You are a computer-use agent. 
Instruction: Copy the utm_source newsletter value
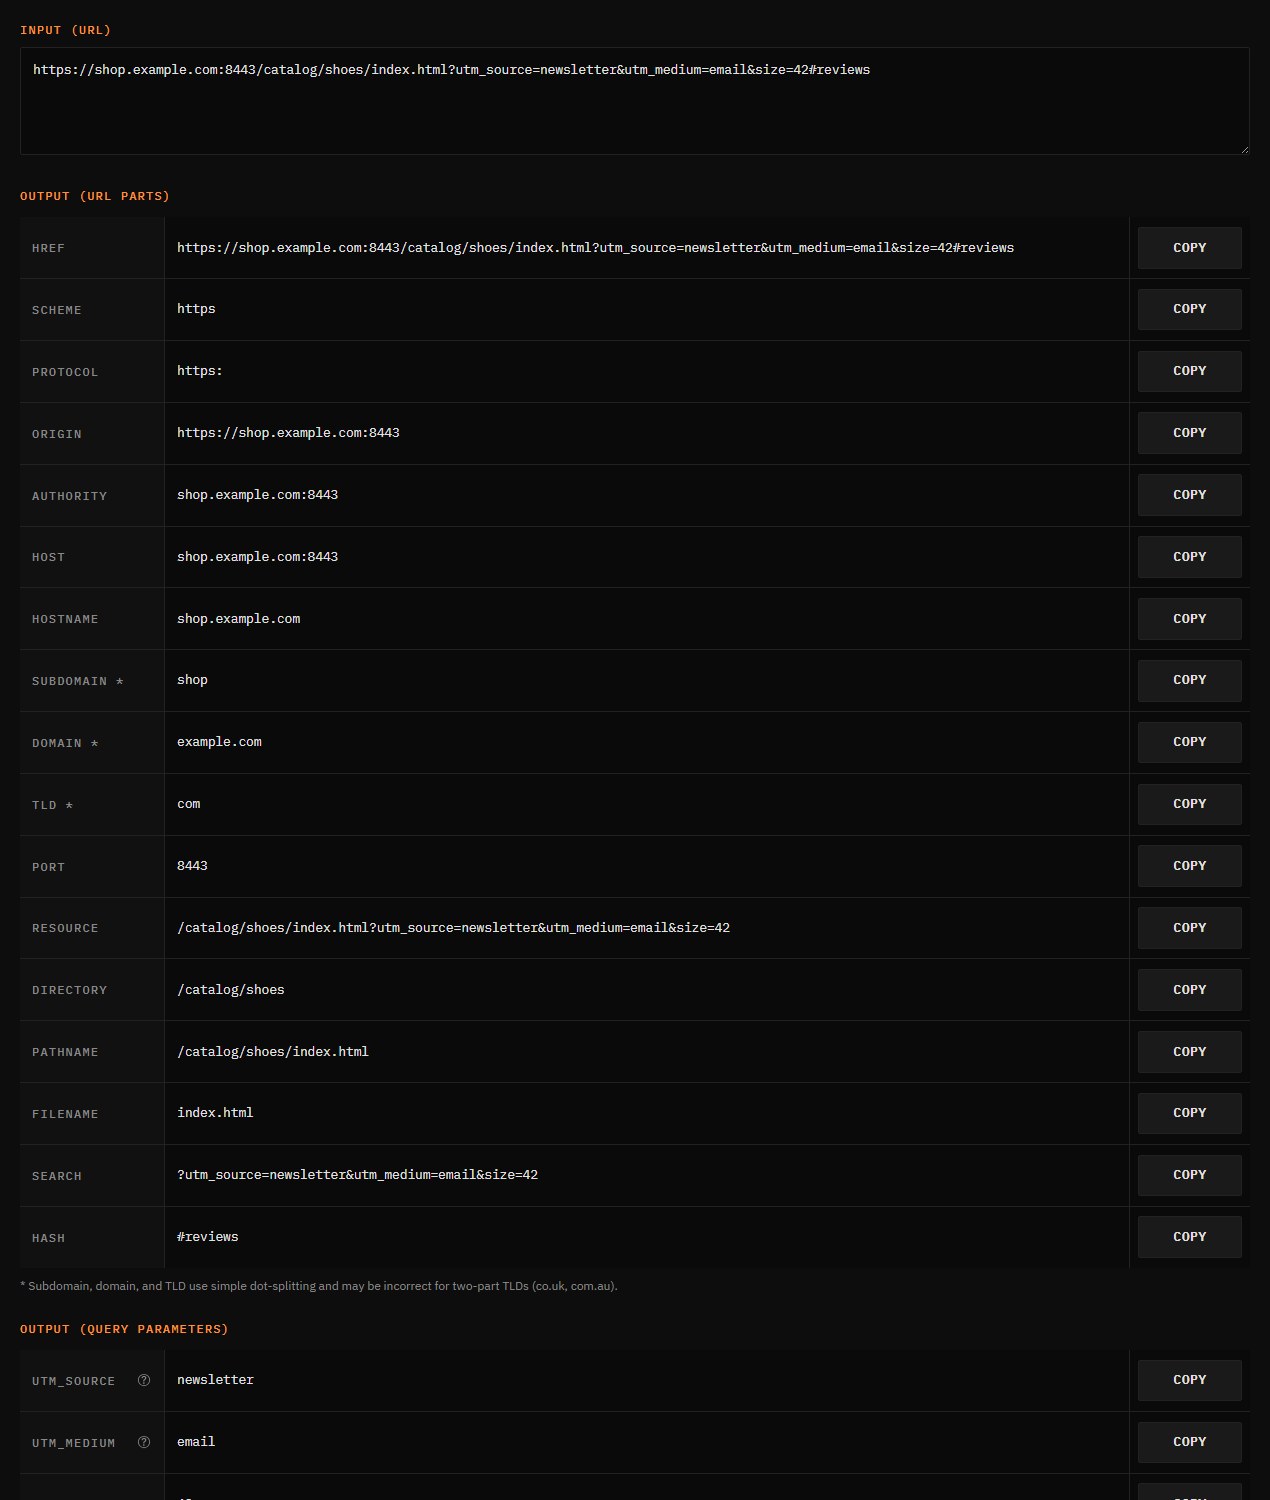pos(1189,1380)
